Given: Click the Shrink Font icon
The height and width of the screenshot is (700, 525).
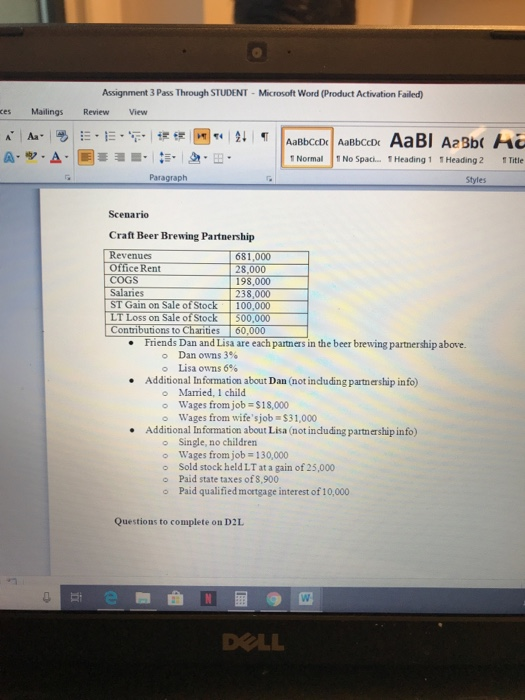Looking at the screenshot, I should coord(10,135).
